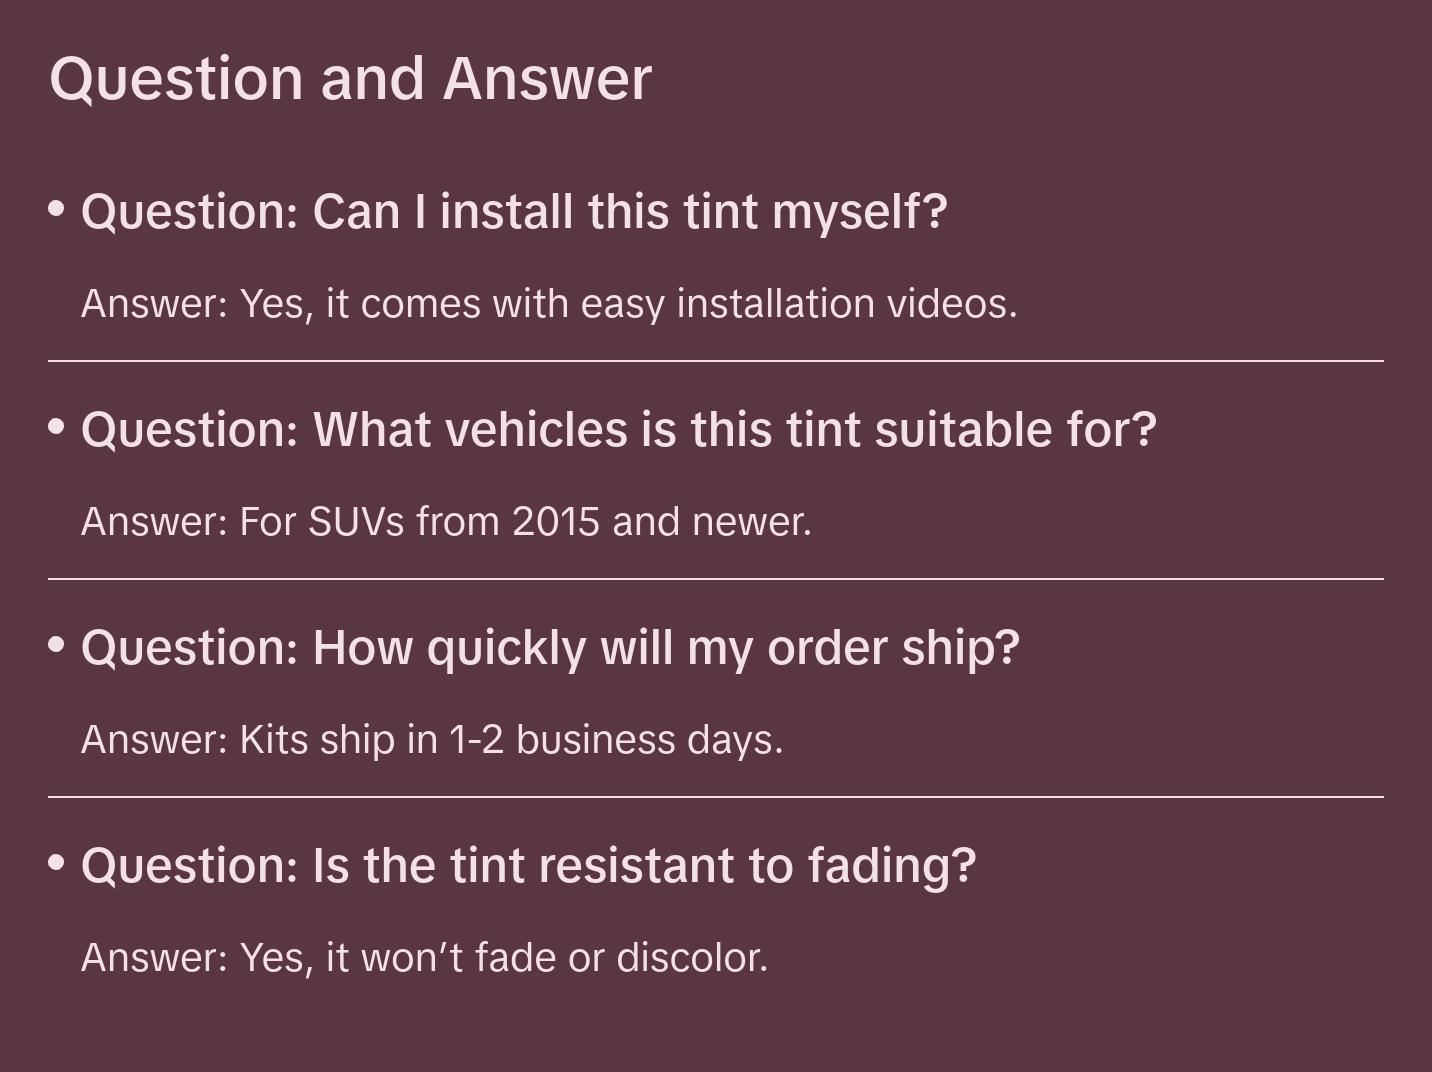This screenshot has width=1432, height=1072.
Task: Click the word 'Answer' in the page heading
Action: (x=547, y=79)
